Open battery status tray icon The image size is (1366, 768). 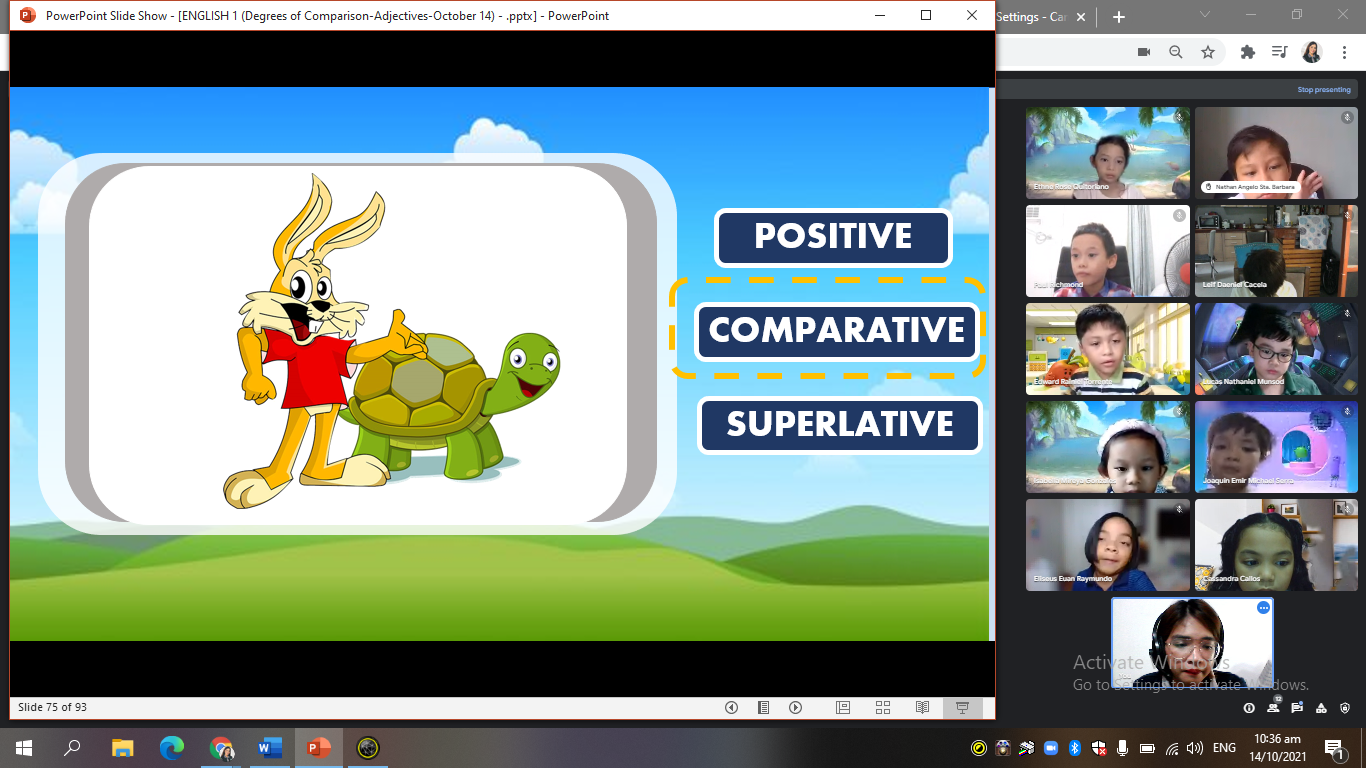(1147, 748)
